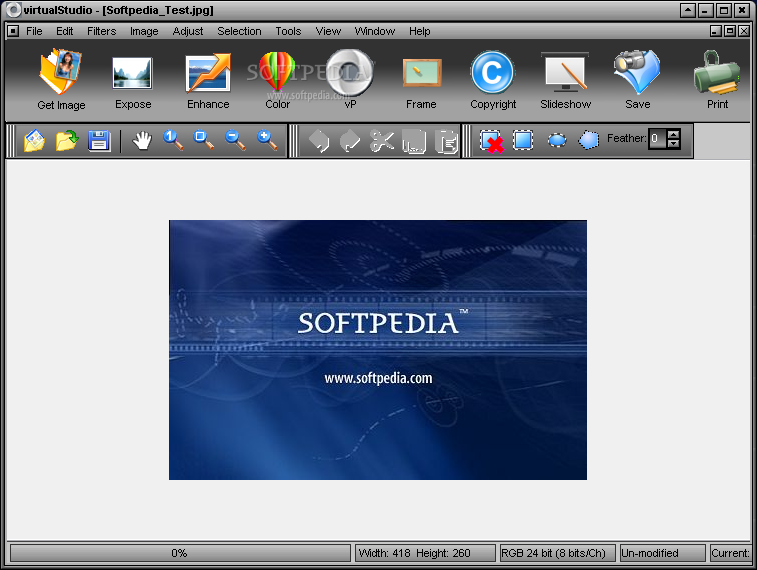Click the Redo arrow
The image size is (757, 570).
point(350,141)
